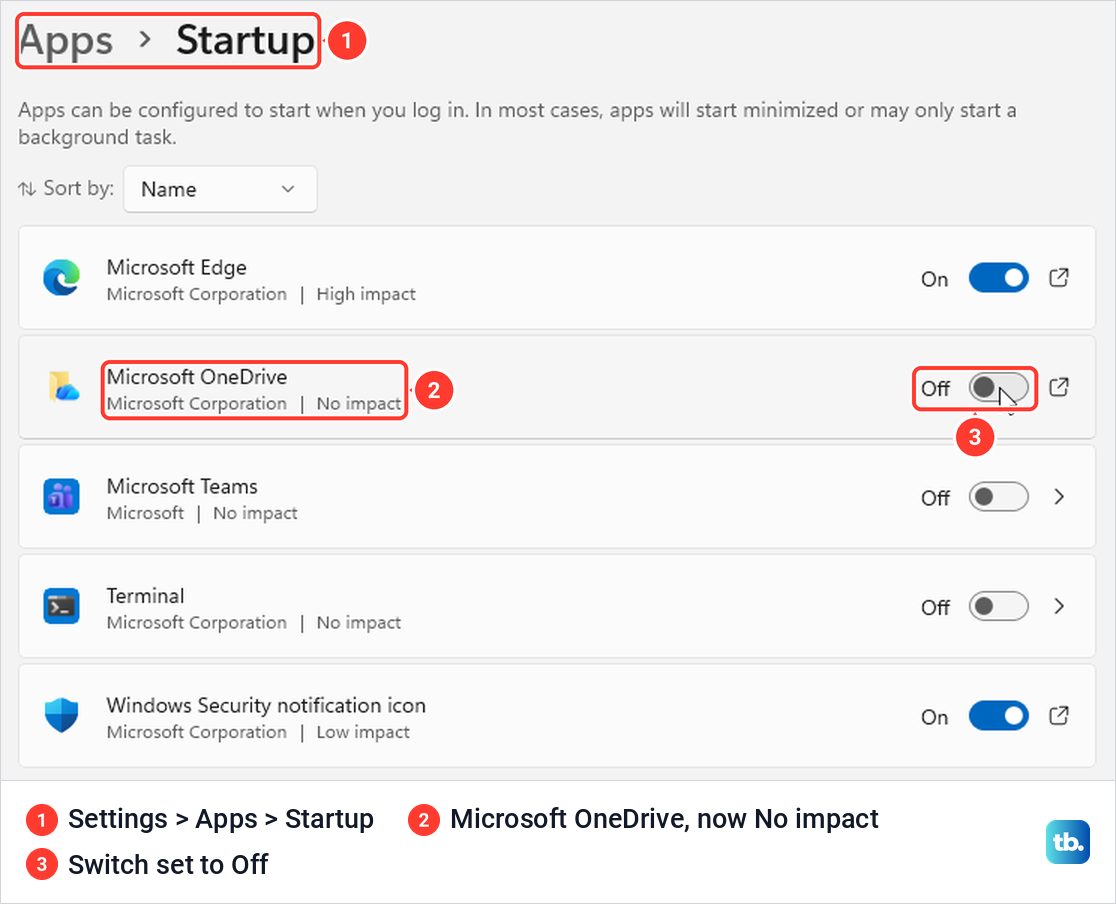
Task: Open Windows Security notification external link icon
Action: click(1059, 715)
